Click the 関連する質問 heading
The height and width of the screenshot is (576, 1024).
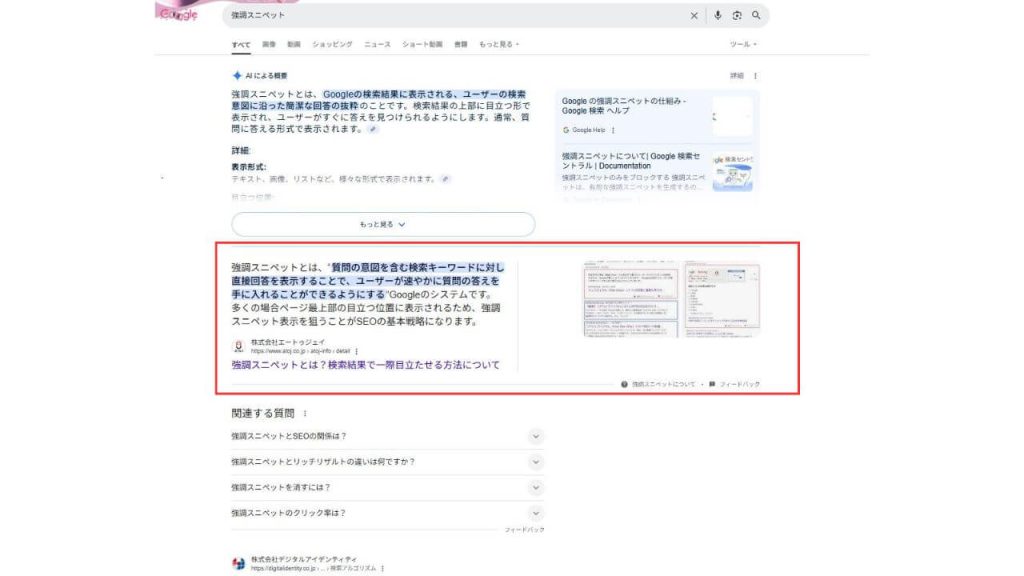point(263,413)
